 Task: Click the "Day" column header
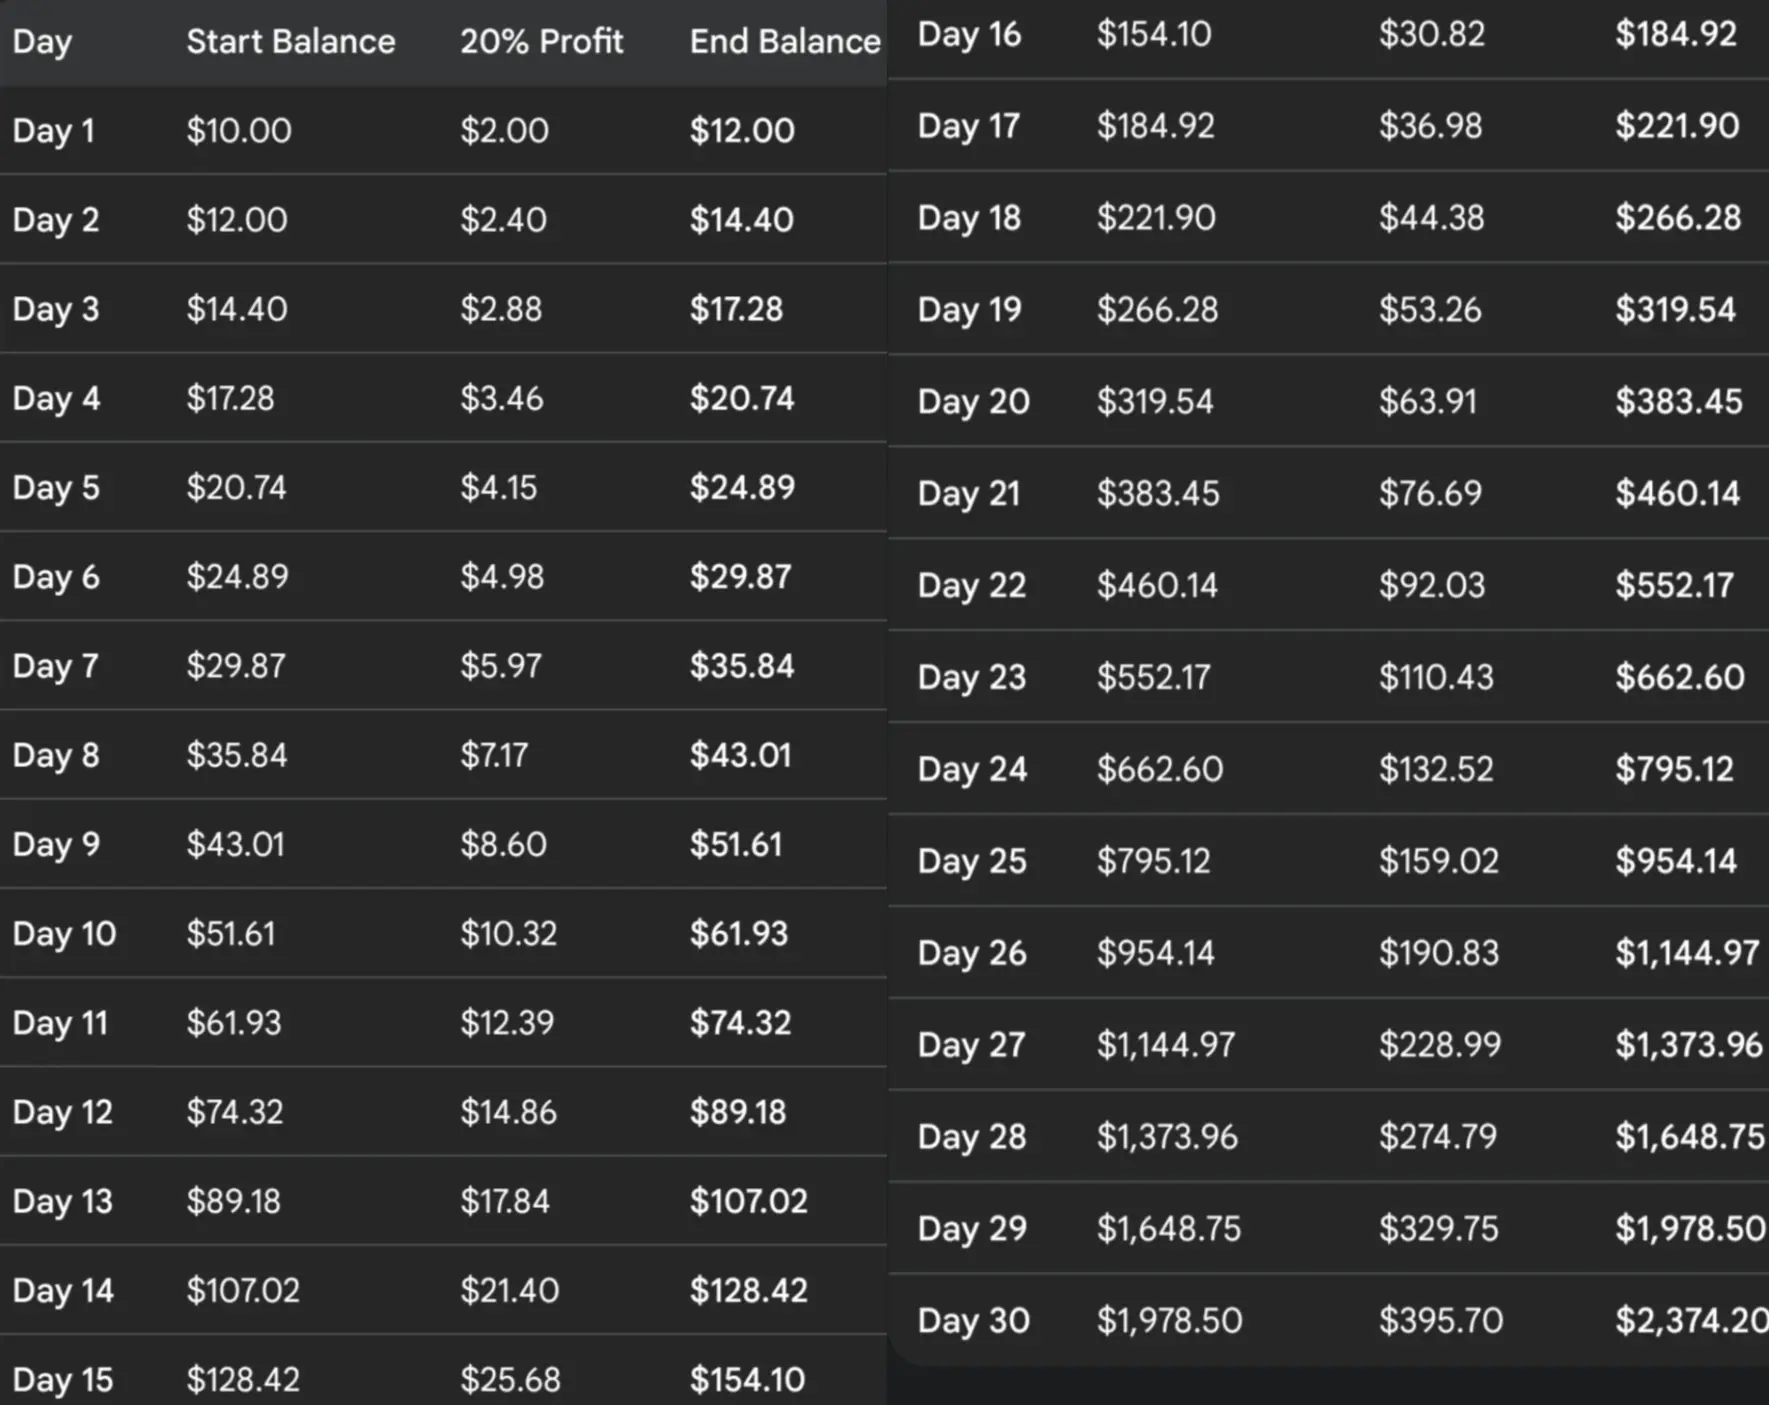42,42
